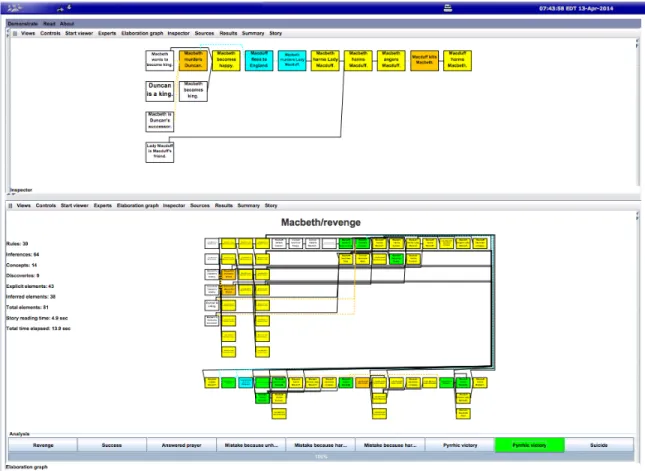The image size is (645, 471).
Task: Select the Answered prayer button
Action: click(181, 445)
